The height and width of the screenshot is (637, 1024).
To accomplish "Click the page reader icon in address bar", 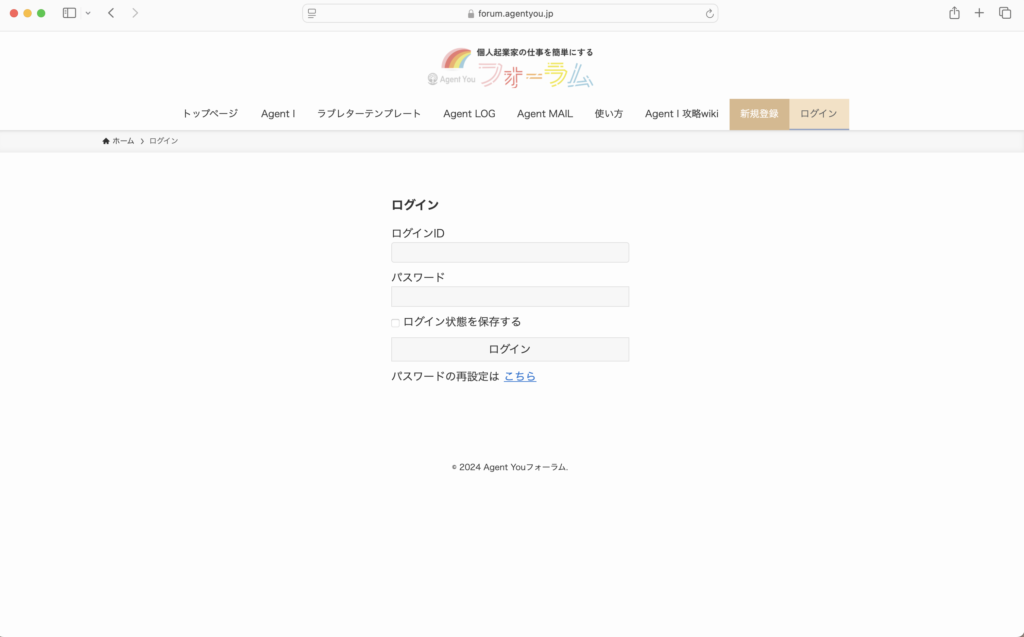I will click(313, 13).
